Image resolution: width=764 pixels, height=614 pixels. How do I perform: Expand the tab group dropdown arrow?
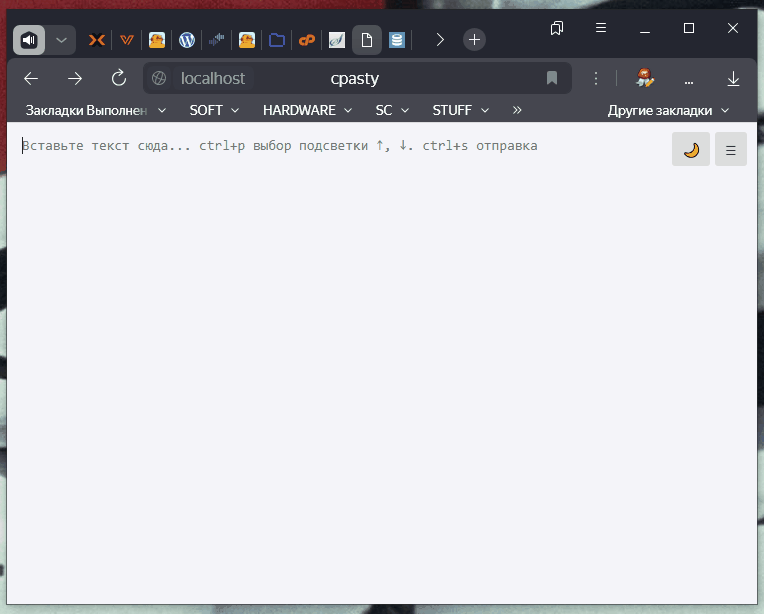pos(61,40)
